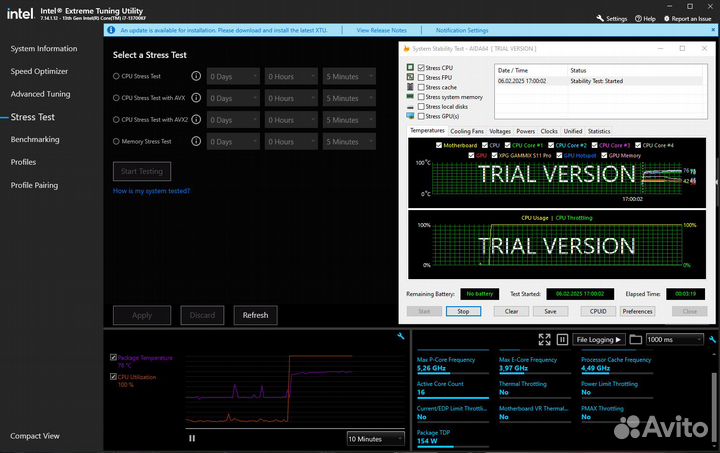Image resolution: width=720 pixels, height=453 pixels.
Task: Expand the monitoring panel to full screen
Action: (x=546, y=340)
